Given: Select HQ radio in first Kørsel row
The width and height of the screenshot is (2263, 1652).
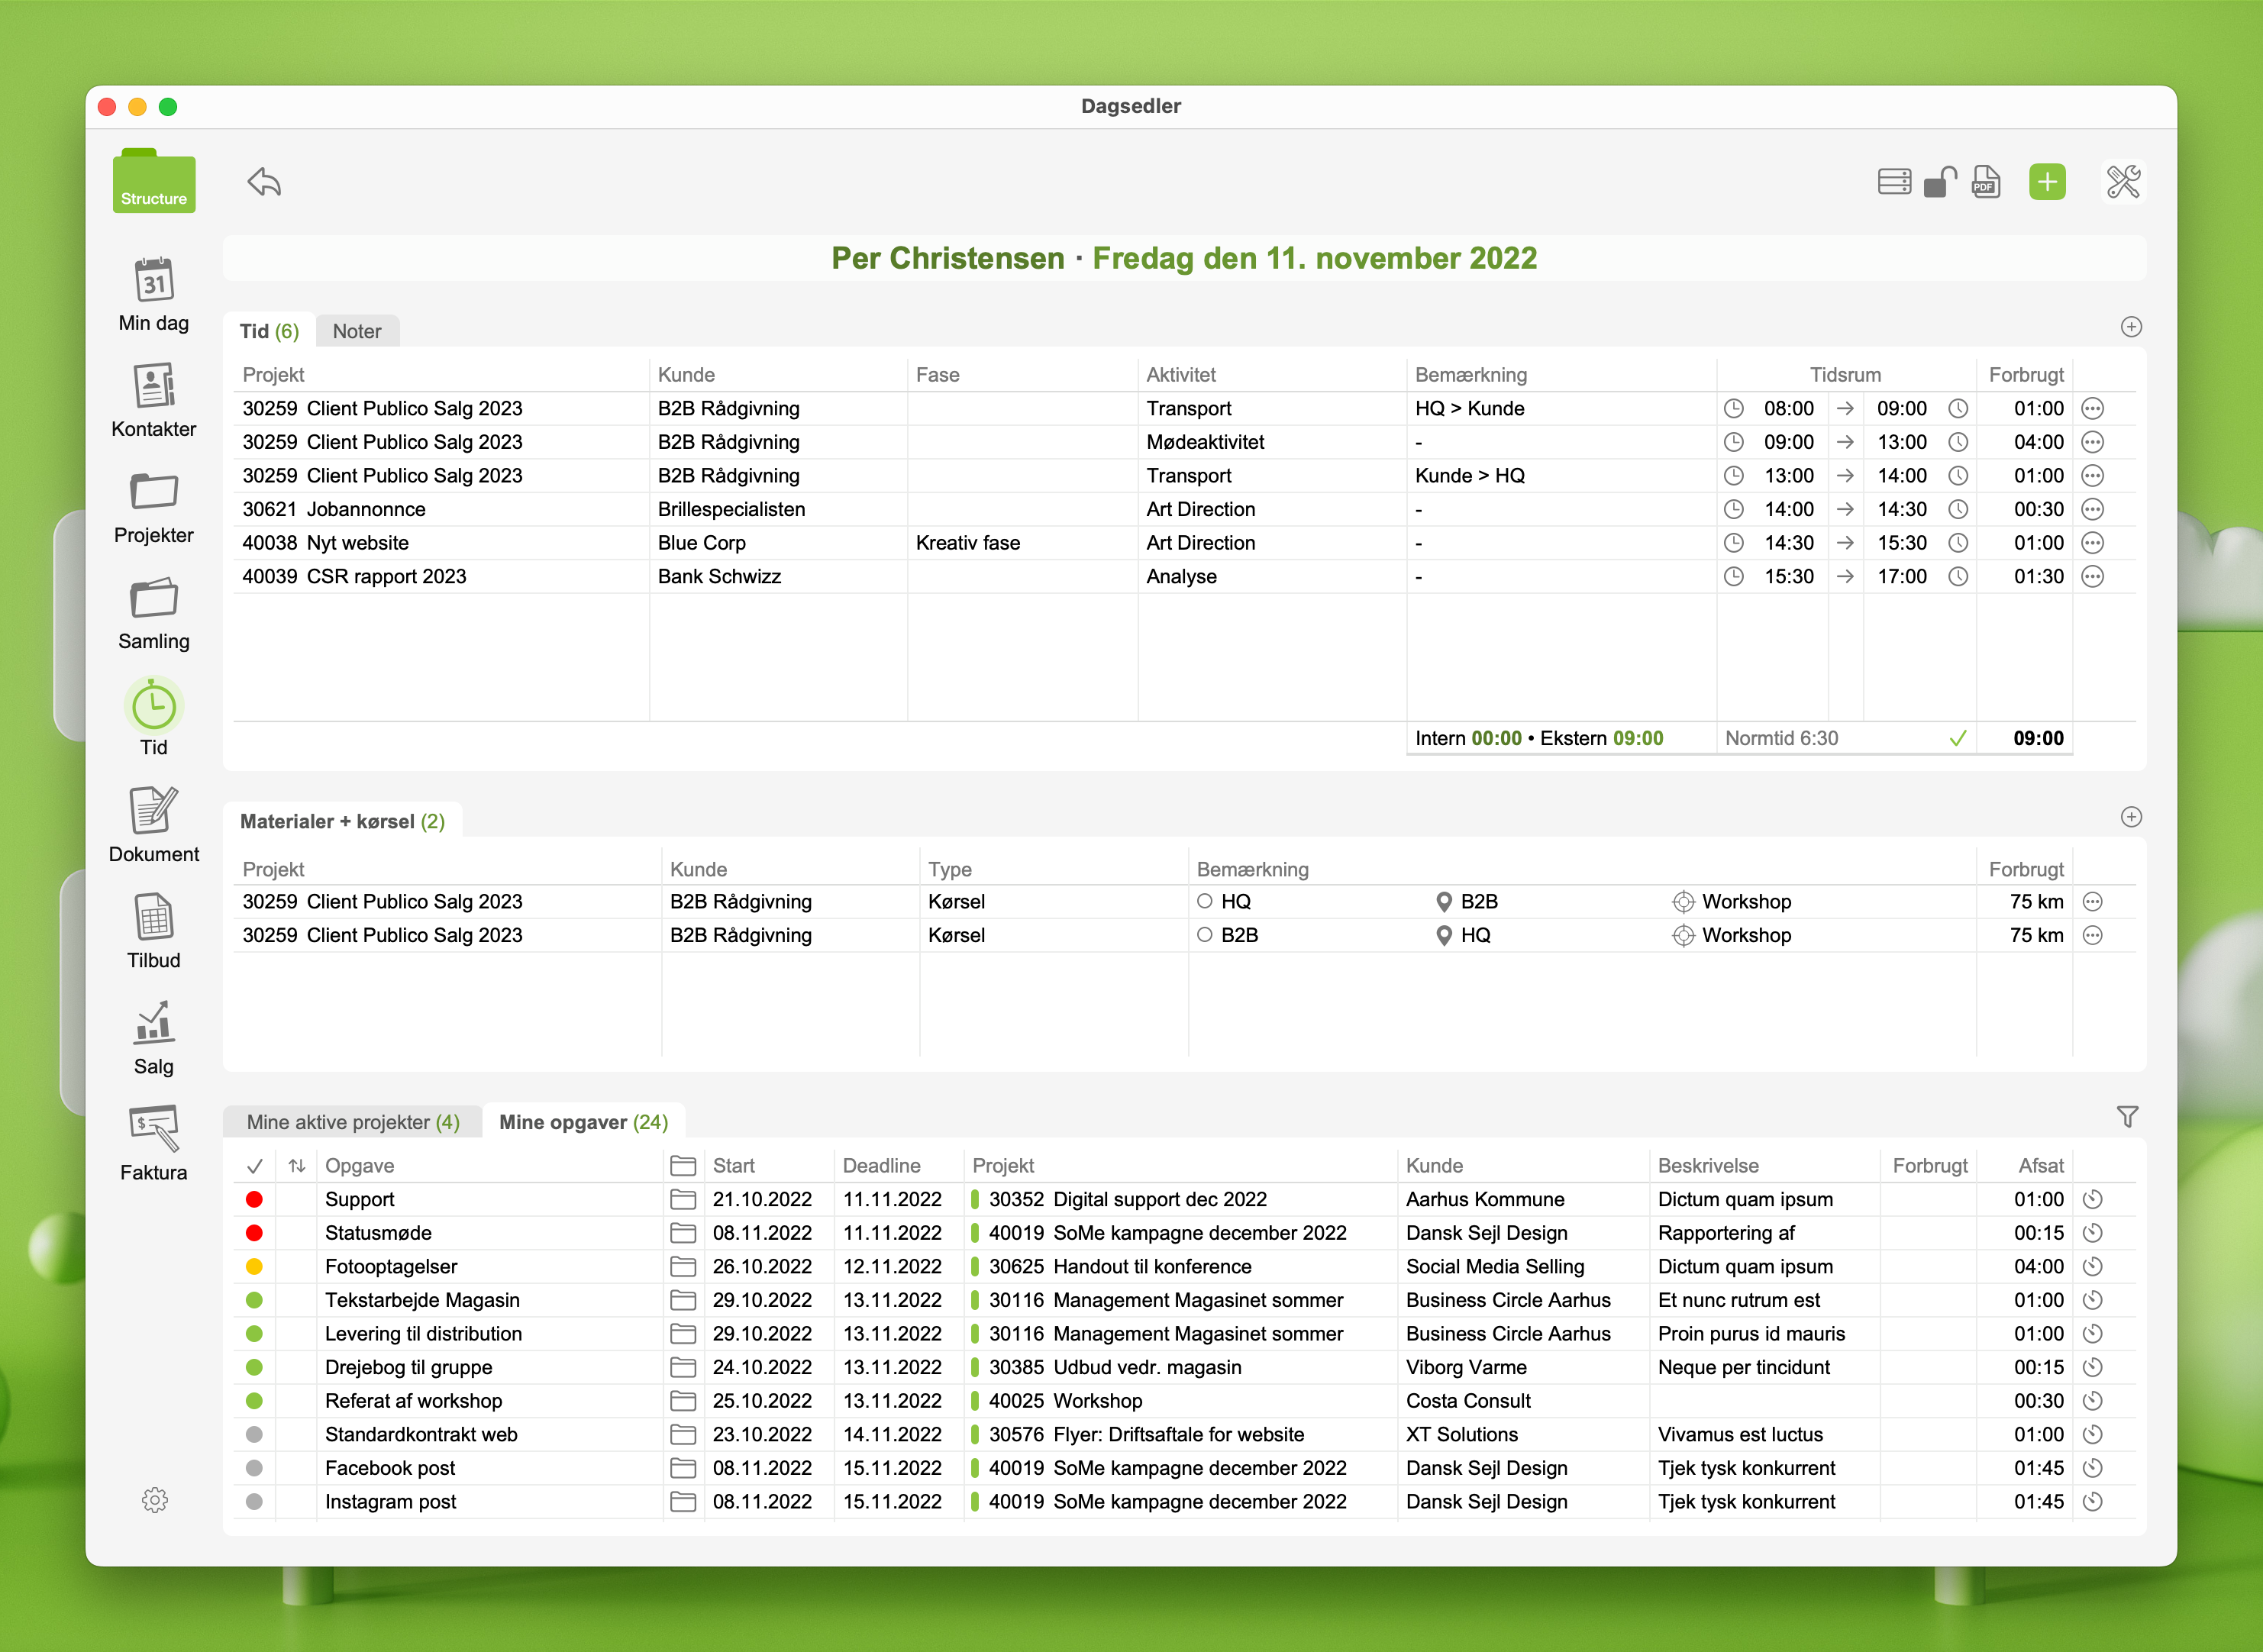Looking at the screenshot, I should [1204, 901].
